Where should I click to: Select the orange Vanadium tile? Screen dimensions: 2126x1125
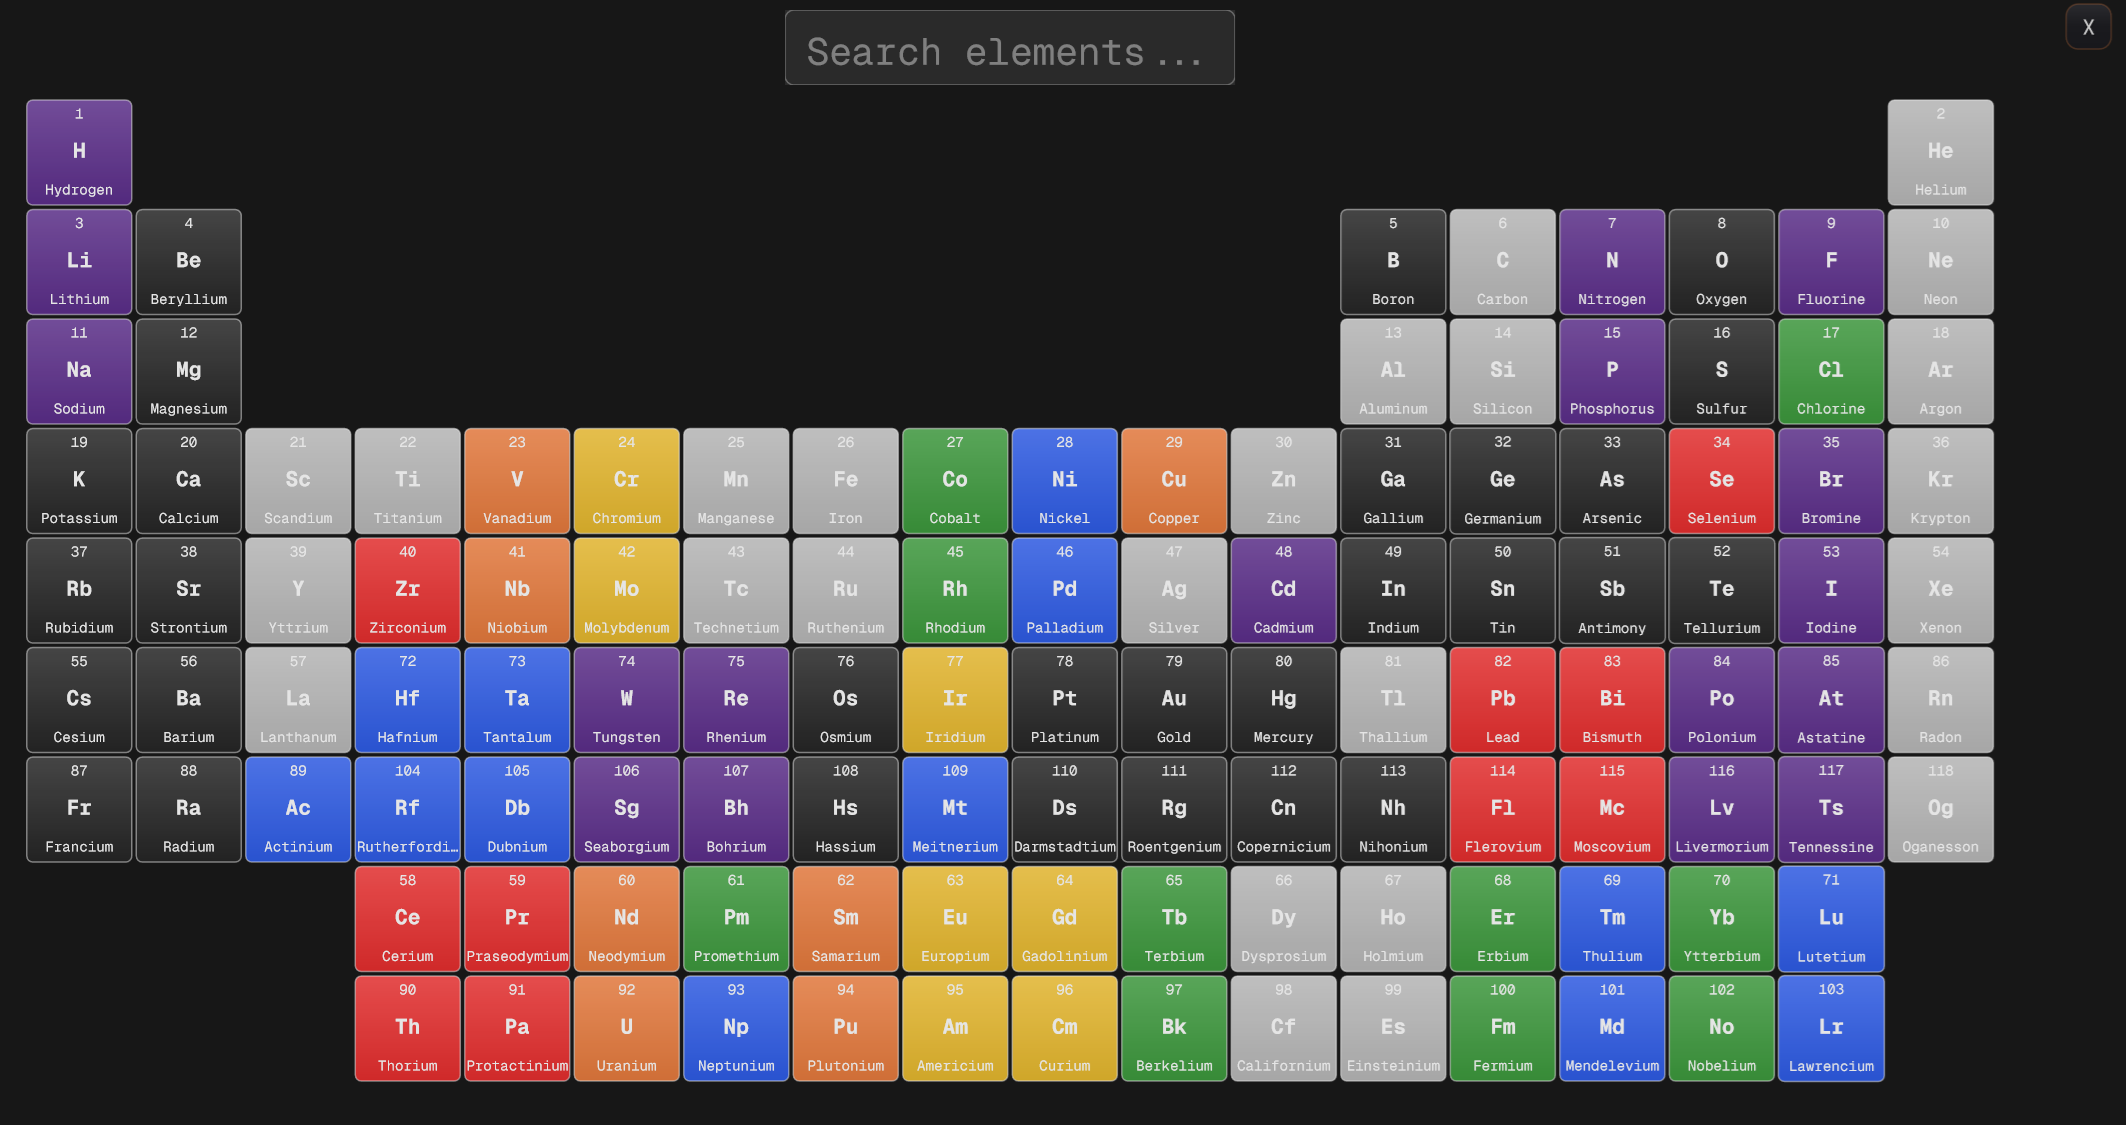pos(517,481)
